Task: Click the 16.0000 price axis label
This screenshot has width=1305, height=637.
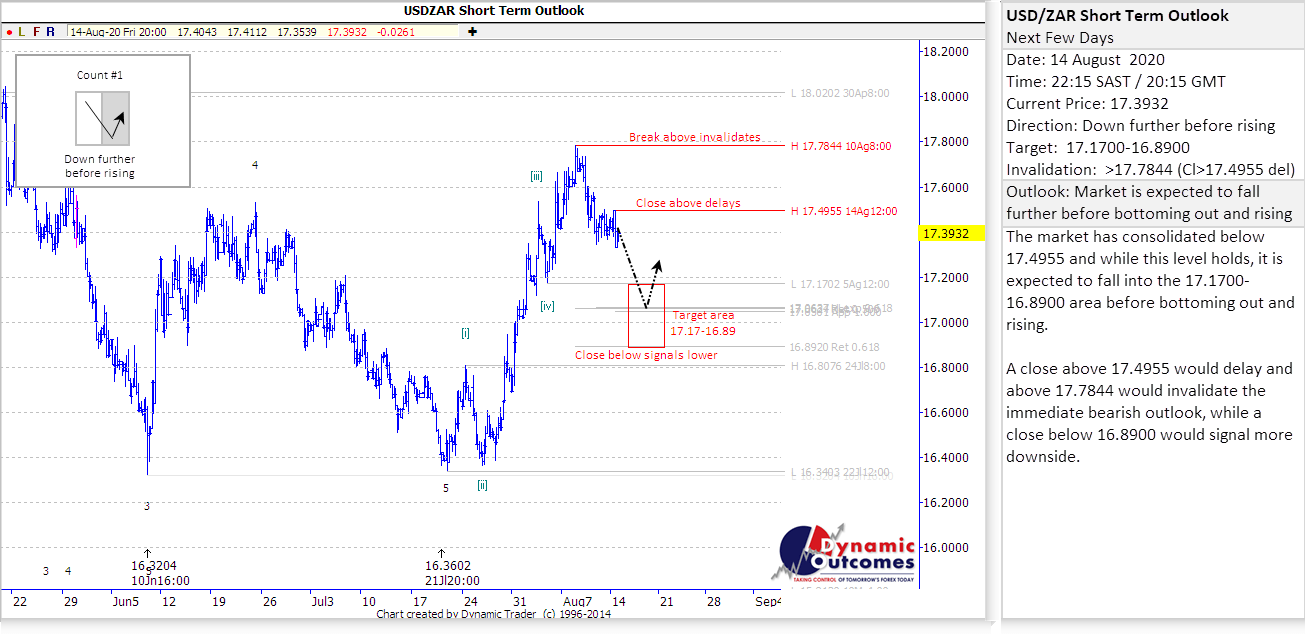Action: 945,548
